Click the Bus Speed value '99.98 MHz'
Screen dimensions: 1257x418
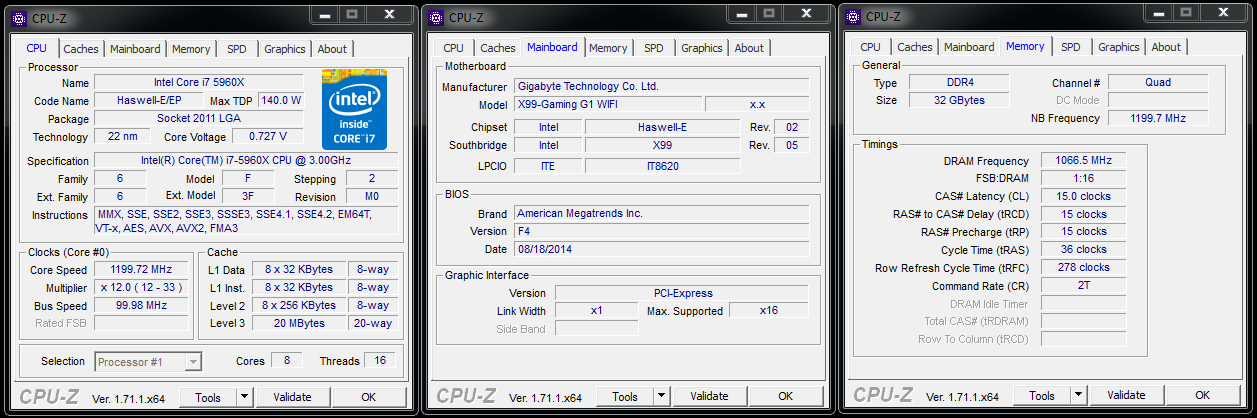click(x=141, y=305)
